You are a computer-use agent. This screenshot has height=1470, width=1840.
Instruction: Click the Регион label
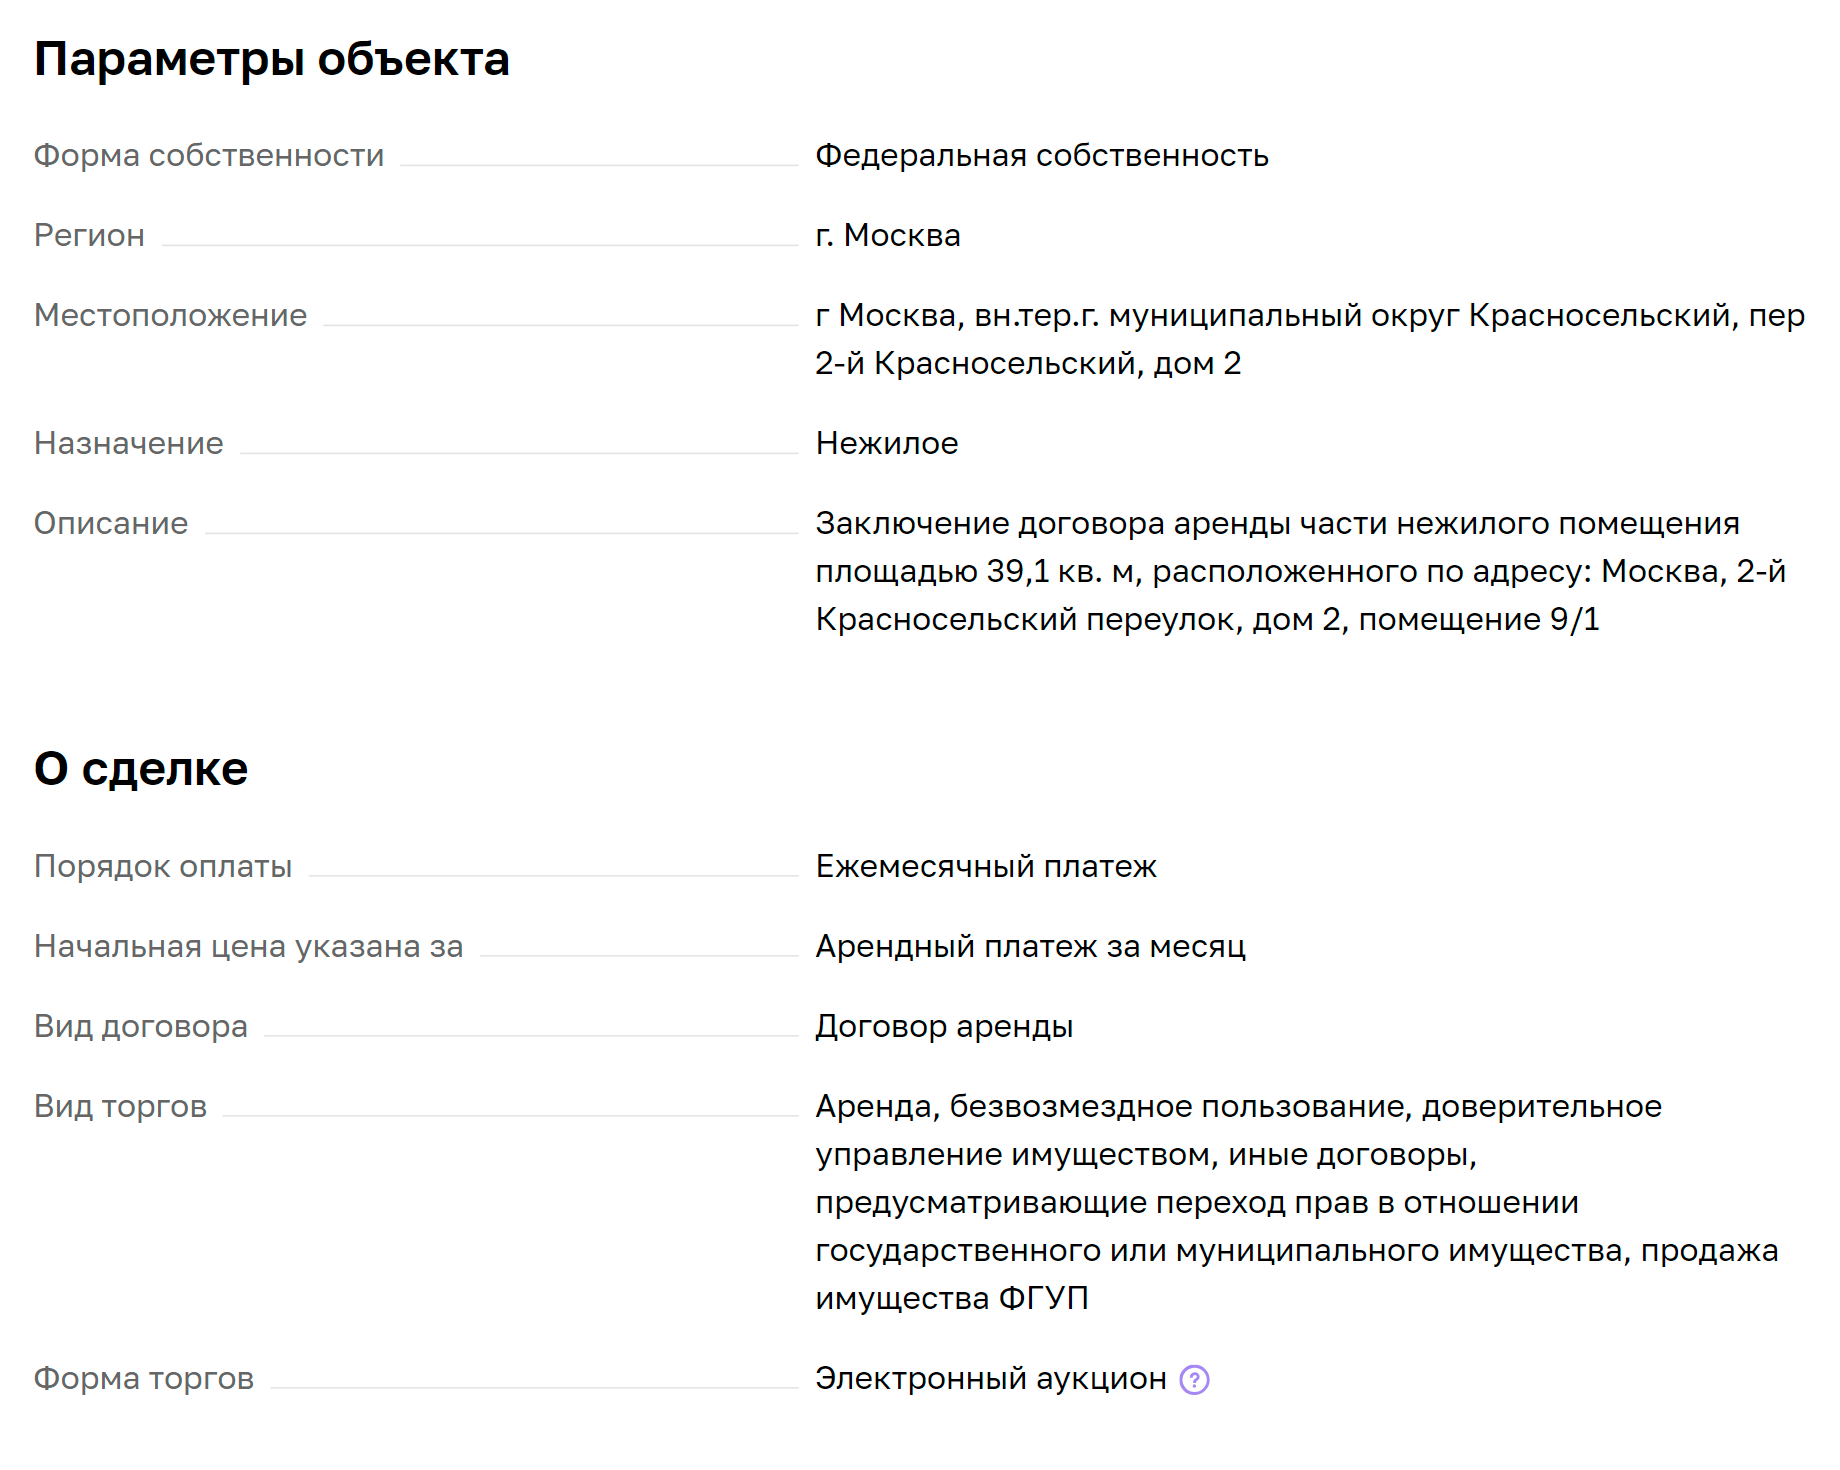click(89, 236)
